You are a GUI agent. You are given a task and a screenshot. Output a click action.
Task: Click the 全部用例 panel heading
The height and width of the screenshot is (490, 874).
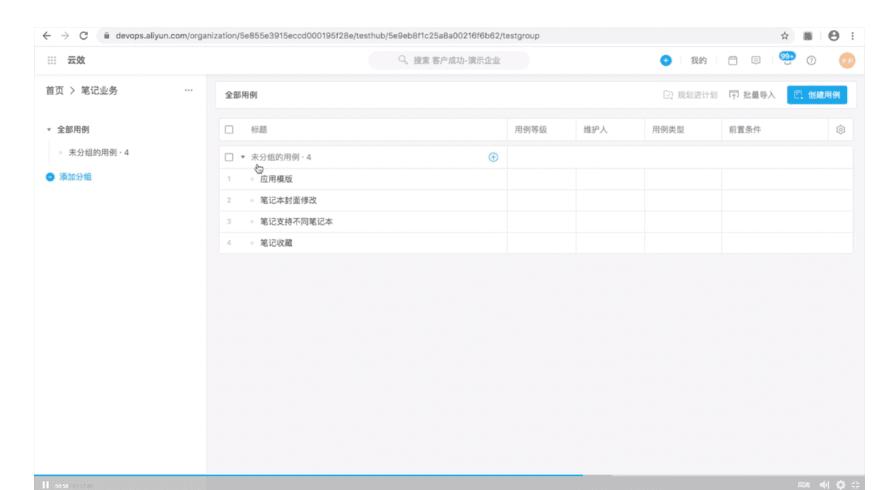[x=241, y=95]
